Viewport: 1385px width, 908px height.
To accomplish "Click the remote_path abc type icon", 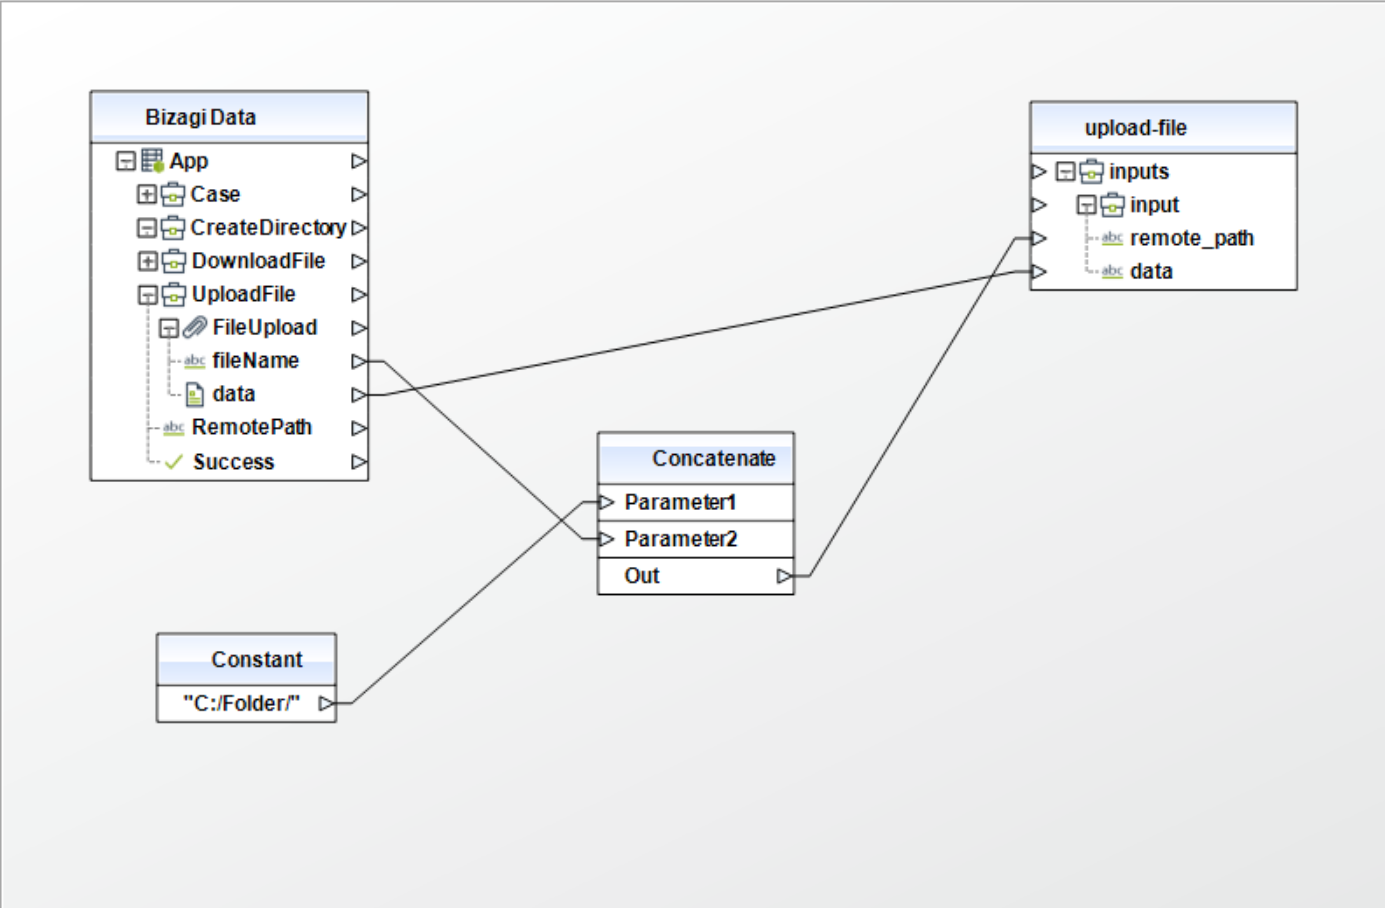I will click(x=1112, y=239).
